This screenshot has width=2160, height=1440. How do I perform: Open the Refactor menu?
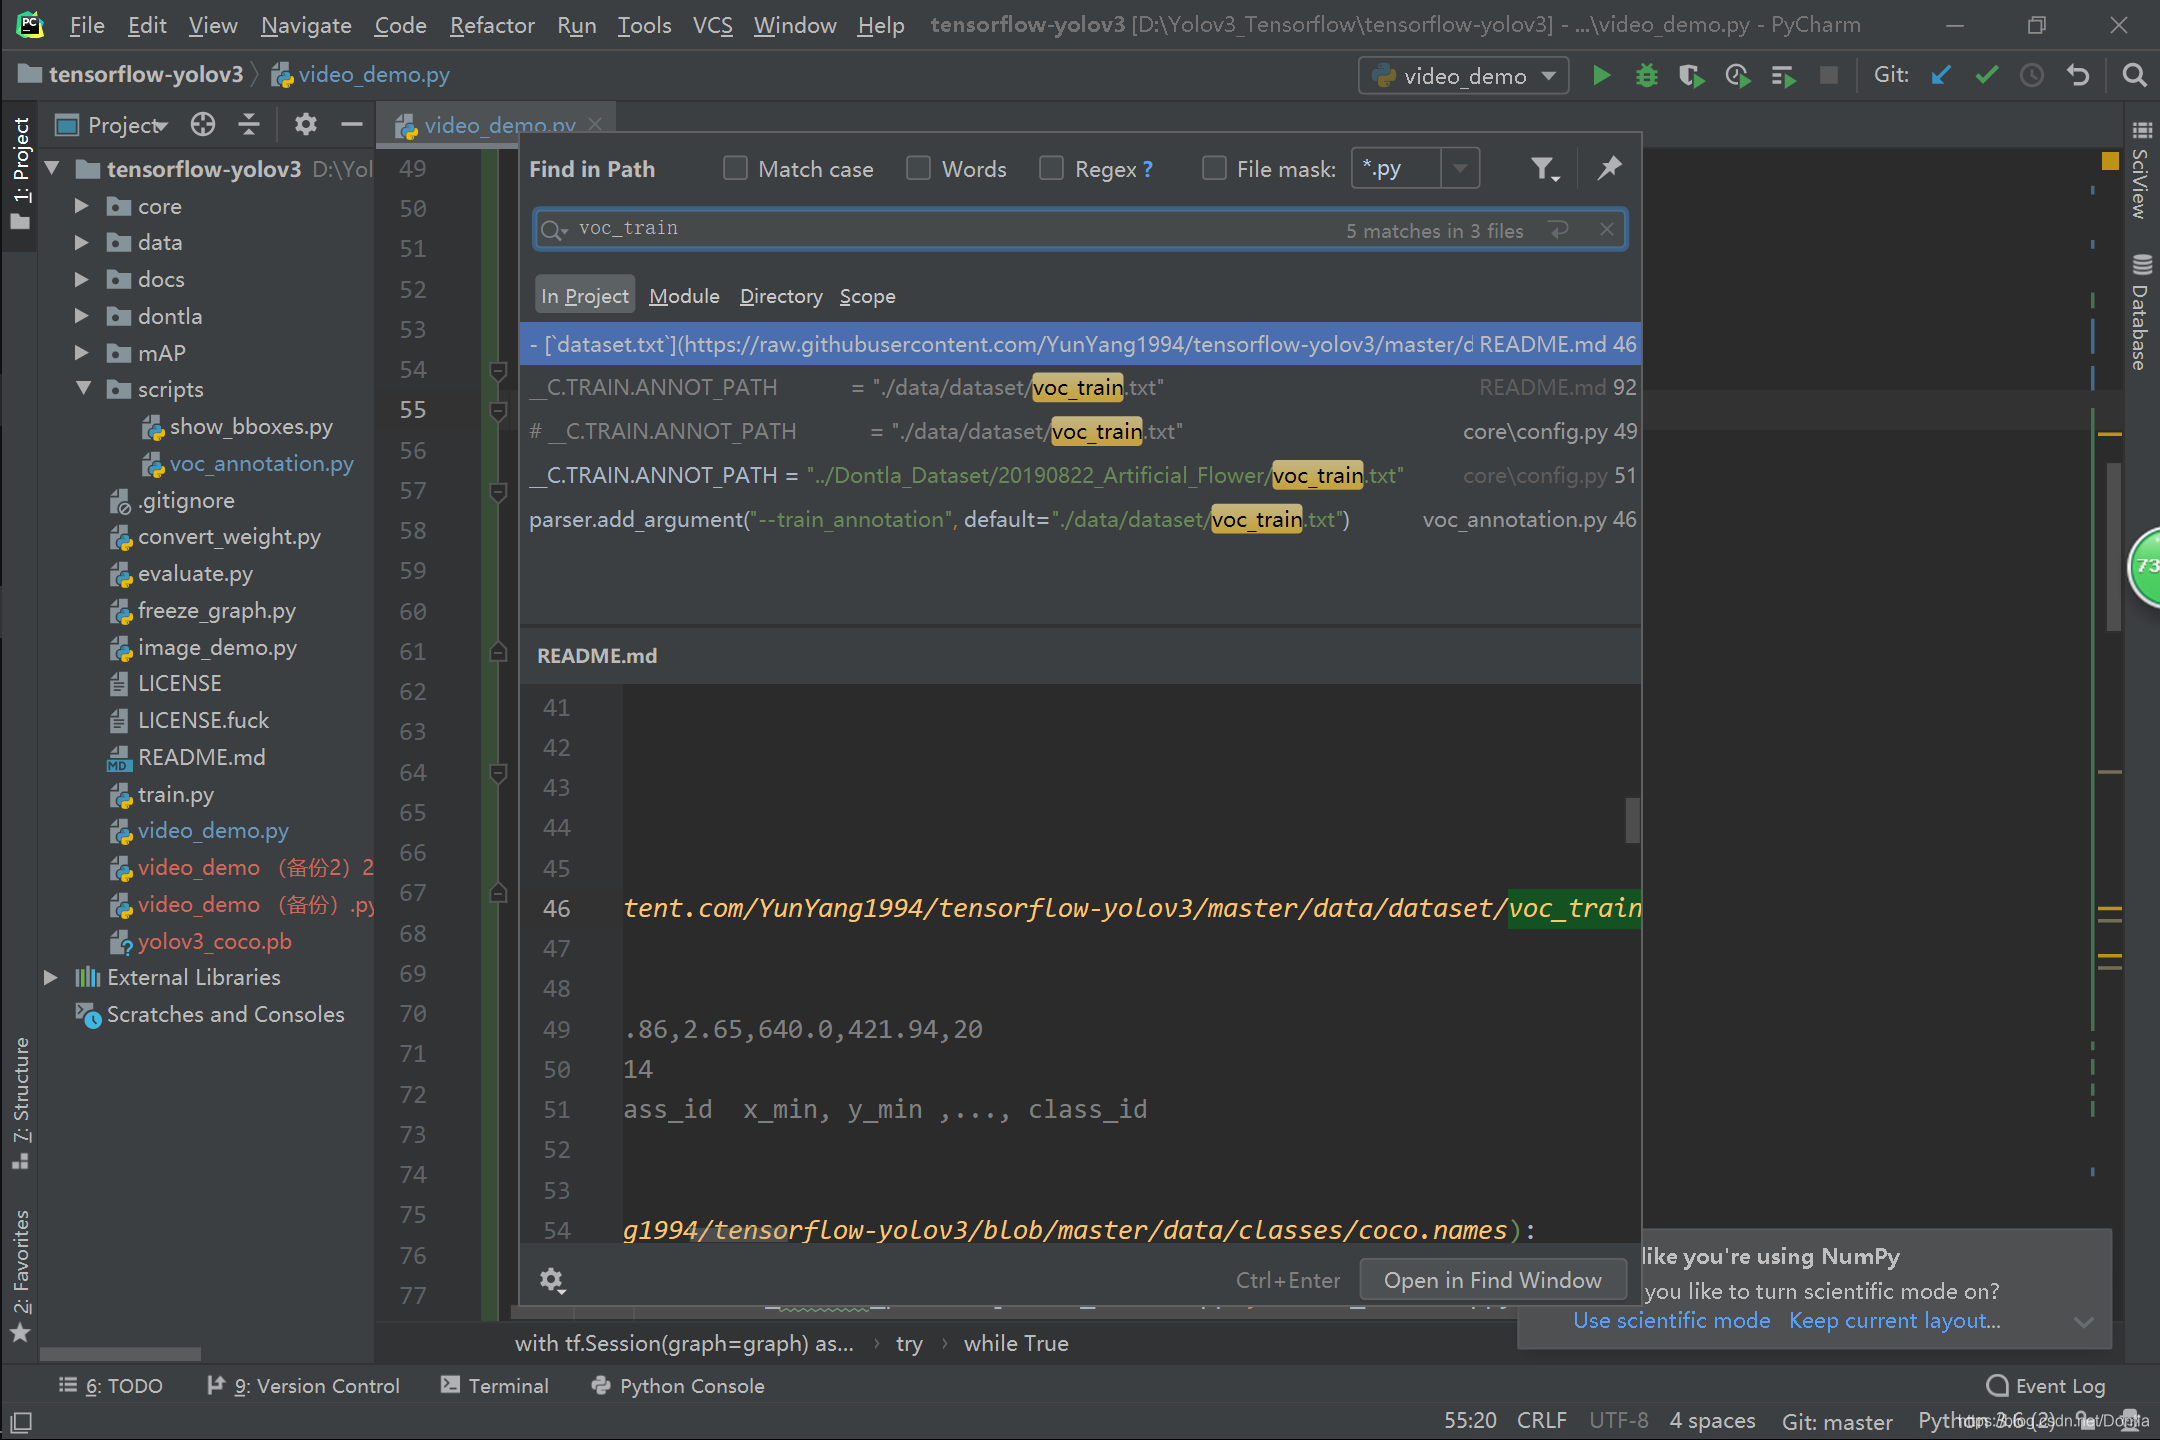tap(492, 25)
